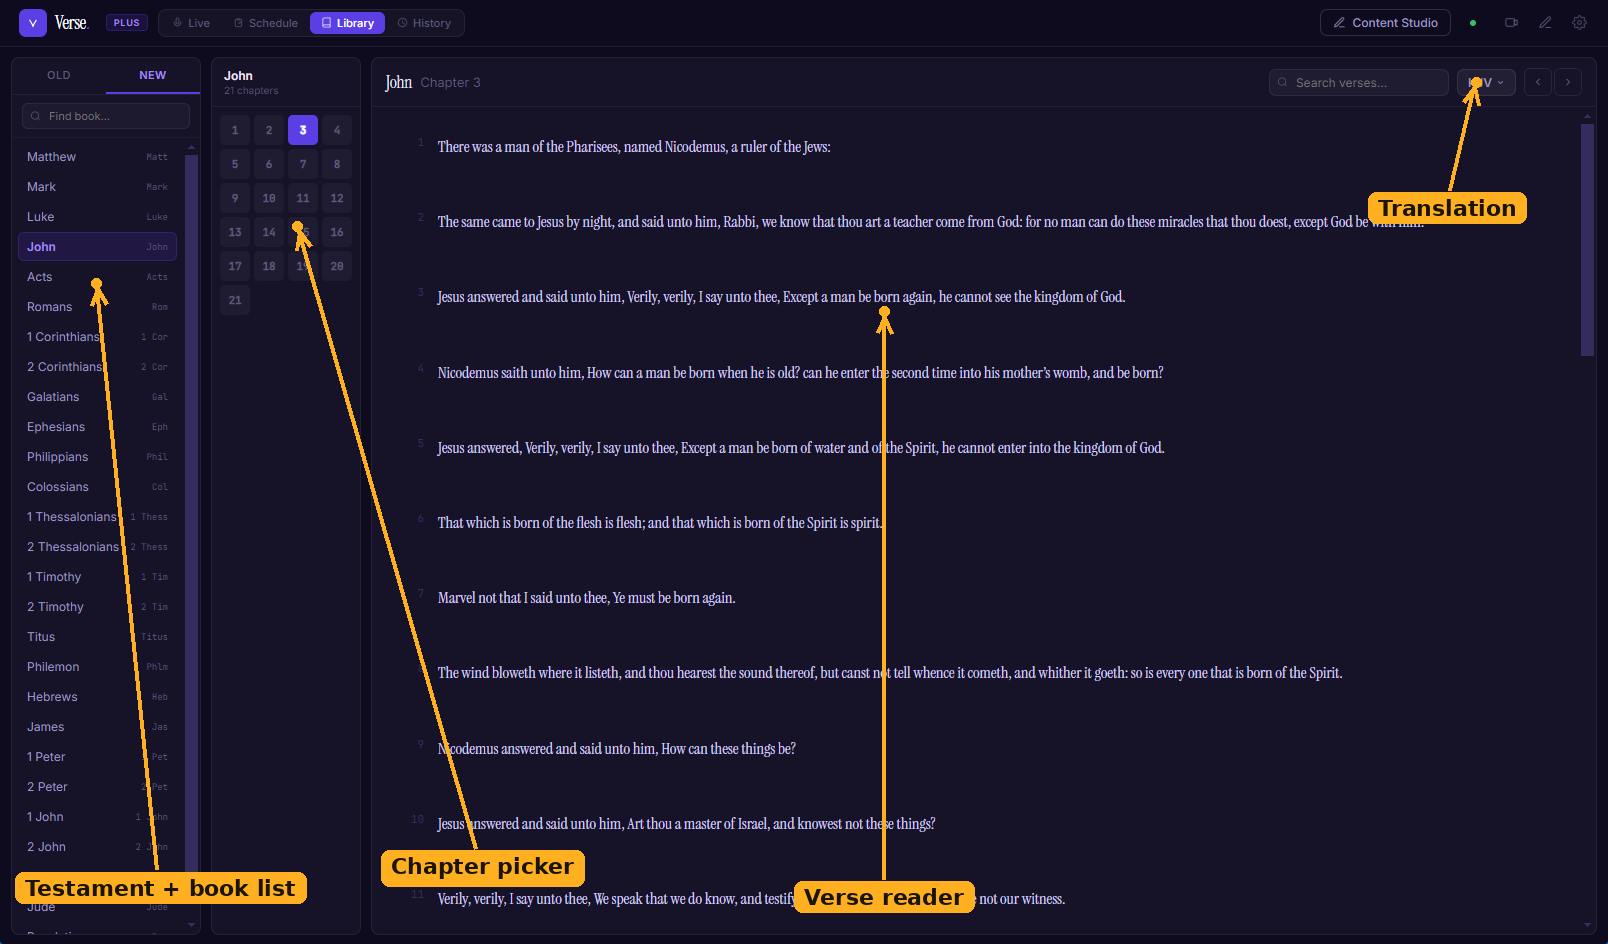The height and width of the screenshot is (944, 1608).
Task: Click the PLUS plan badge
Action: tap(127, 23)
